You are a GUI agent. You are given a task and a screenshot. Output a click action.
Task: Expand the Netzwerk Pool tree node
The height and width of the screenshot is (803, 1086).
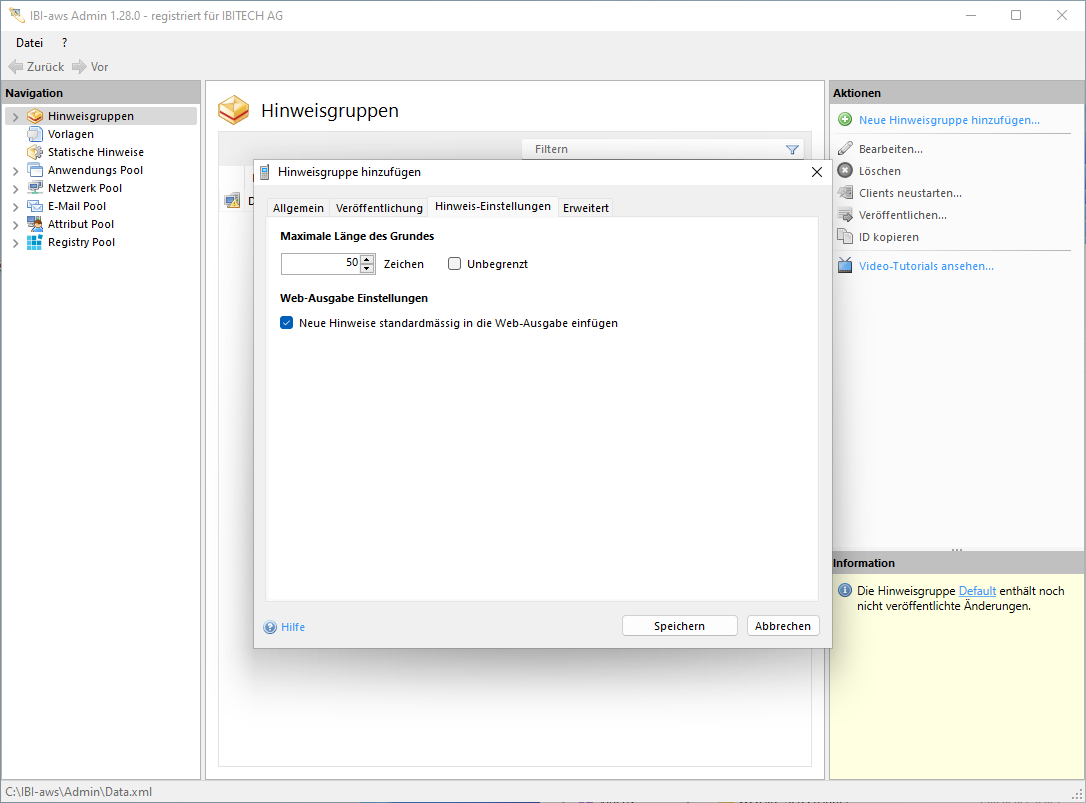[15, 189]
